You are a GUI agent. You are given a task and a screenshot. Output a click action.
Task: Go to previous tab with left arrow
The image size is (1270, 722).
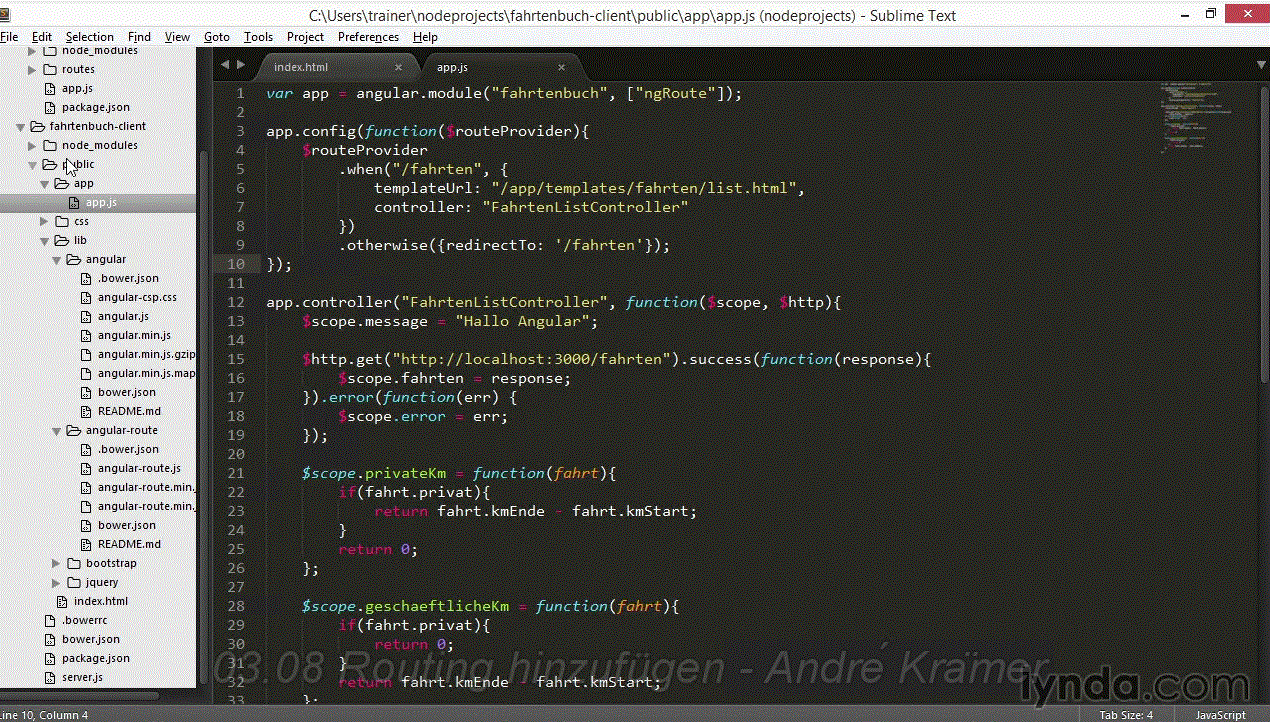[225, 65]
